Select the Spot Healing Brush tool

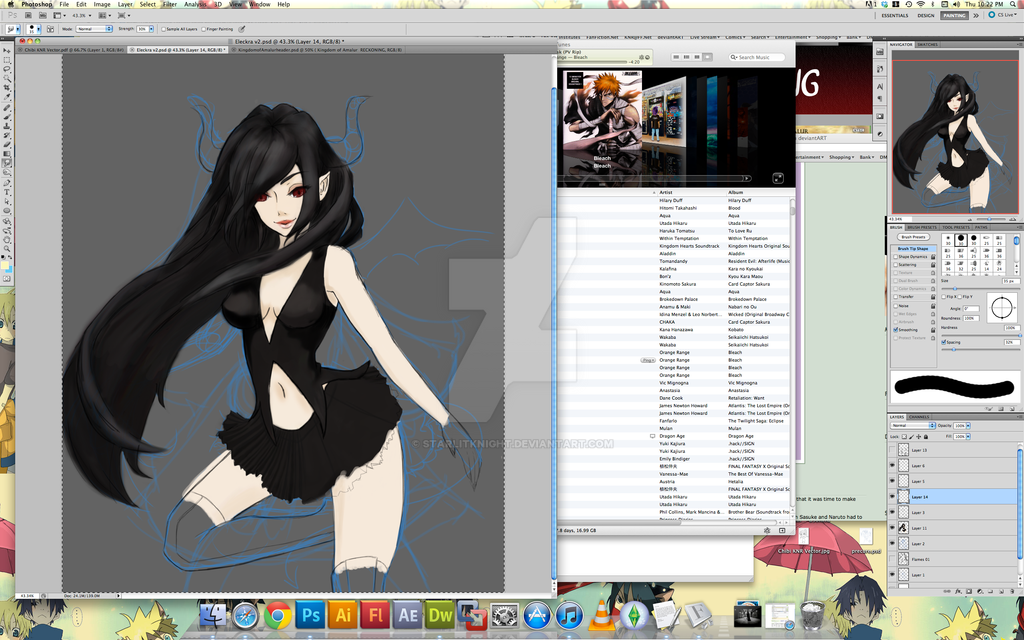pyautogui.click(x=7, y=107)
